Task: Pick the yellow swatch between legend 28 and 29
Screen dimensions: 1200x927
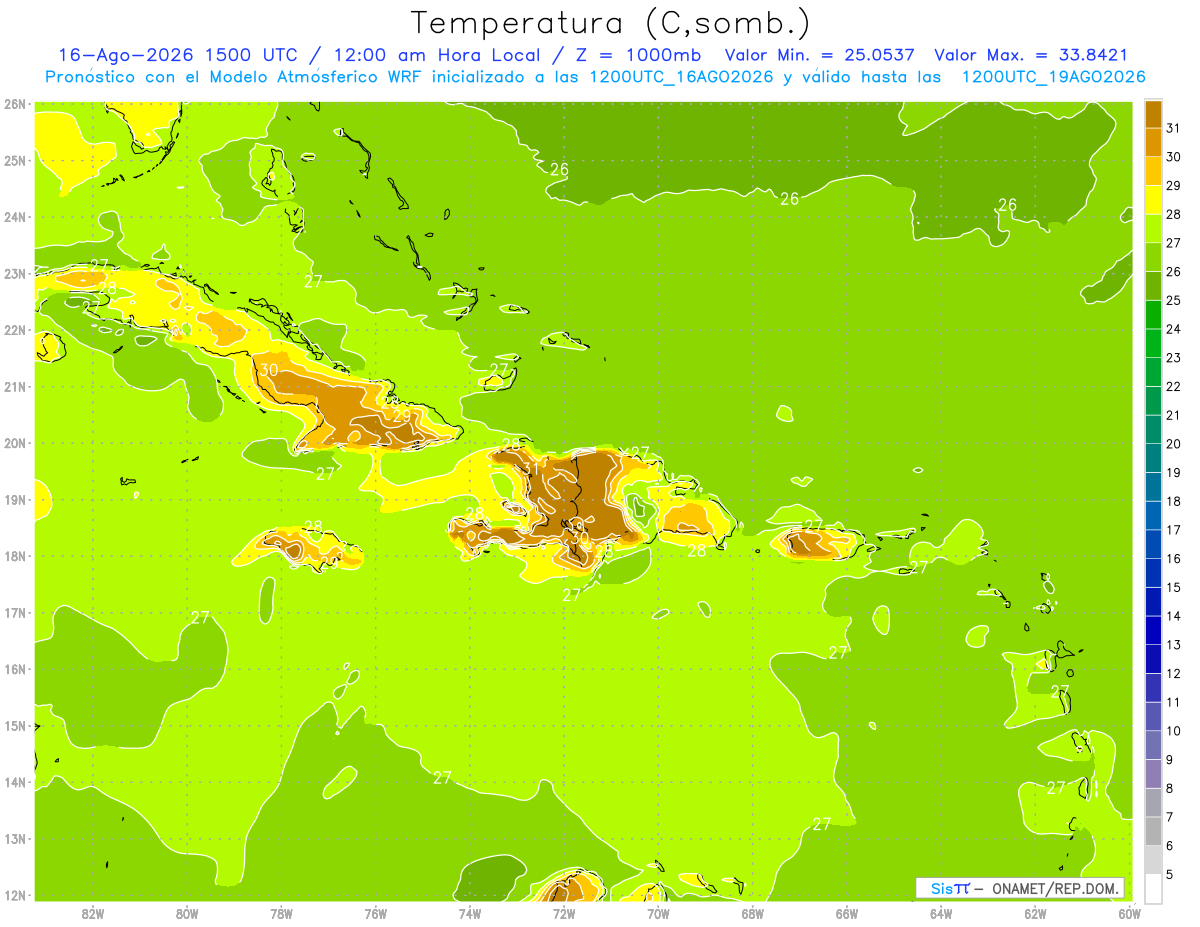Action: coord(1154,200)
